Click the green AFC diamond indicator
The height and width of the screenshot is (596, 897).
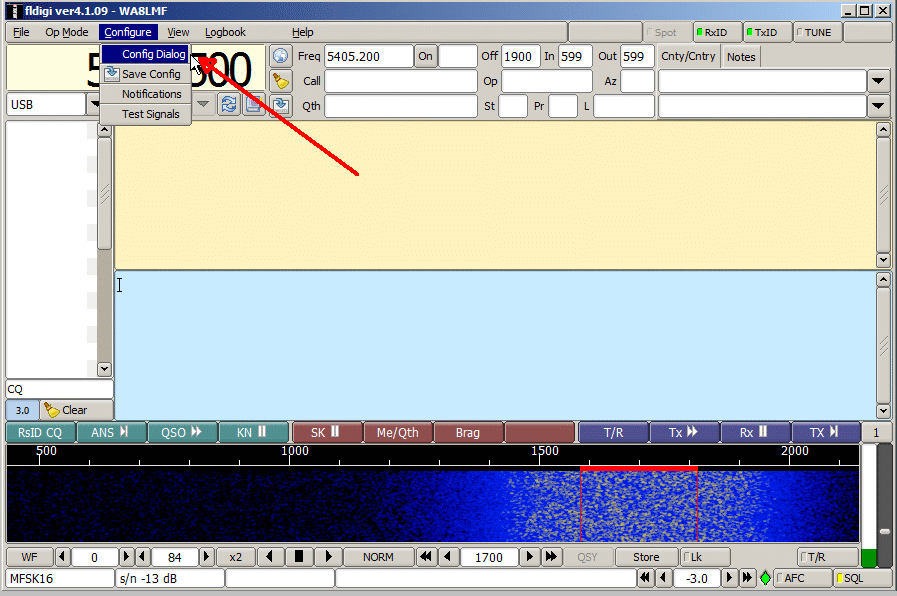coord(765,578)
